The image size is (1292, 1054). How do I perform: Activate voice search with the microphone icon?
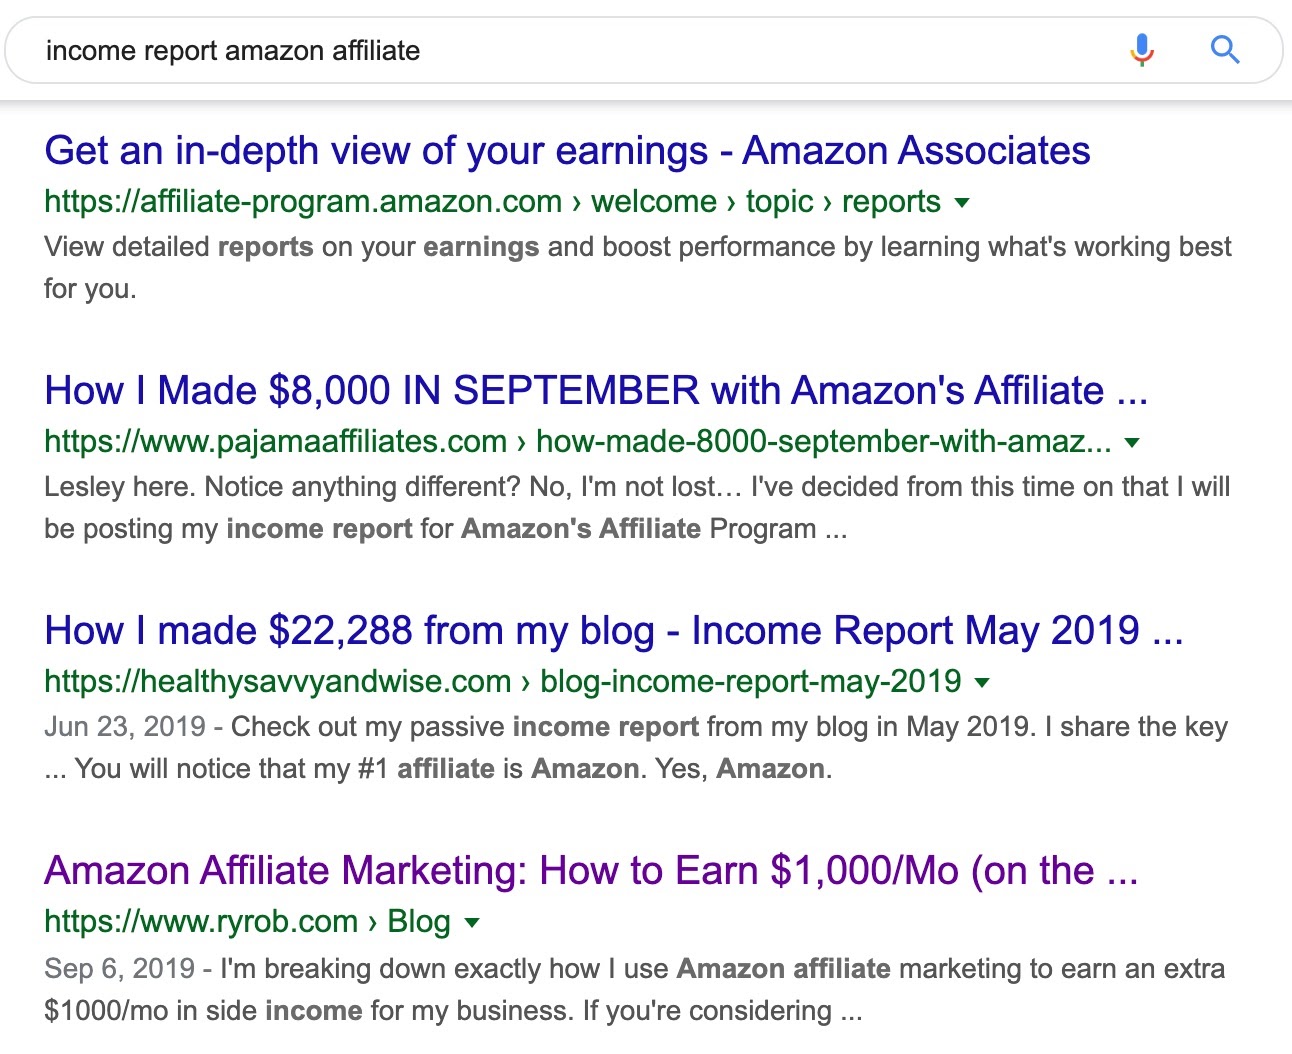pos(1140,50)
